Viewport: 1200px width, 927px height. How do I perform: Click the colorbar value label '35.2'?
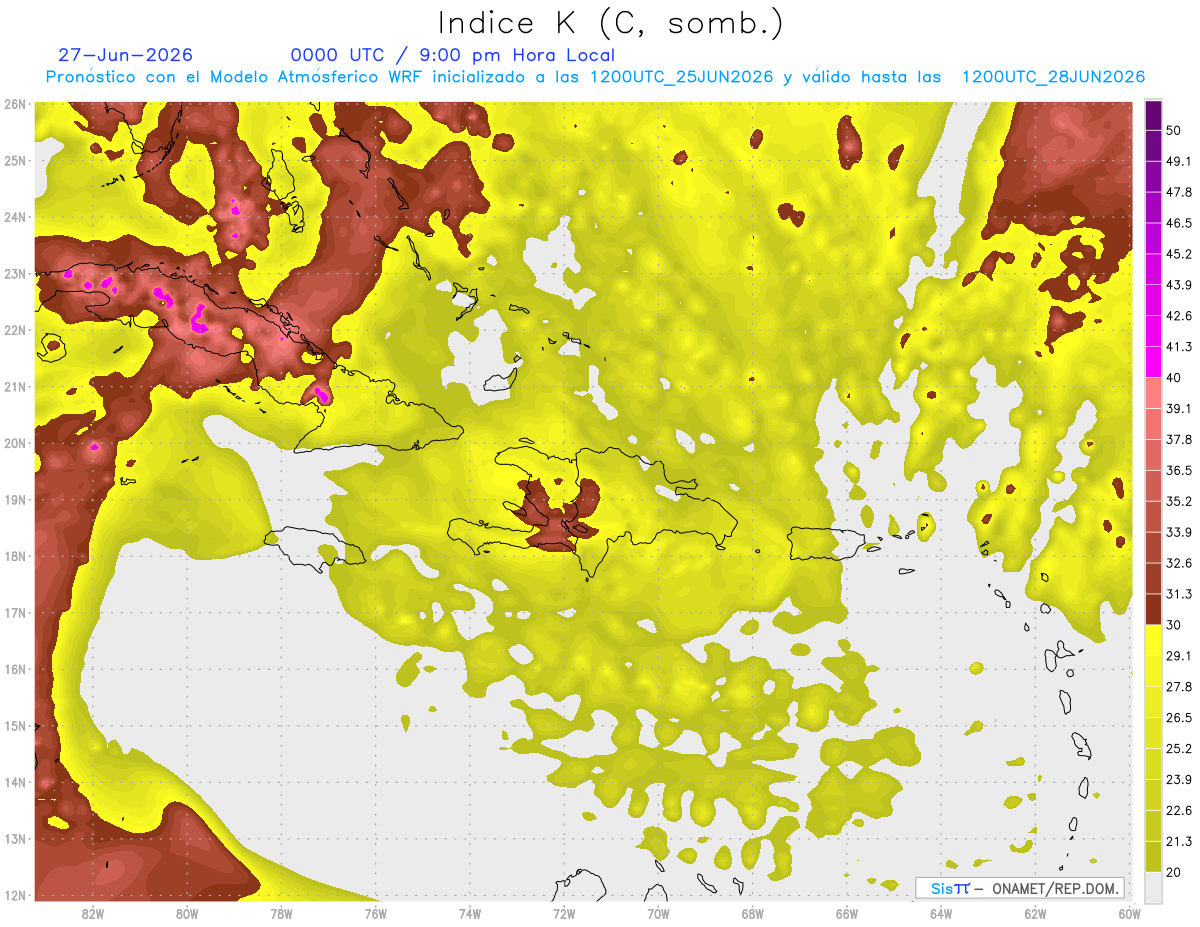coord(1179,501)
